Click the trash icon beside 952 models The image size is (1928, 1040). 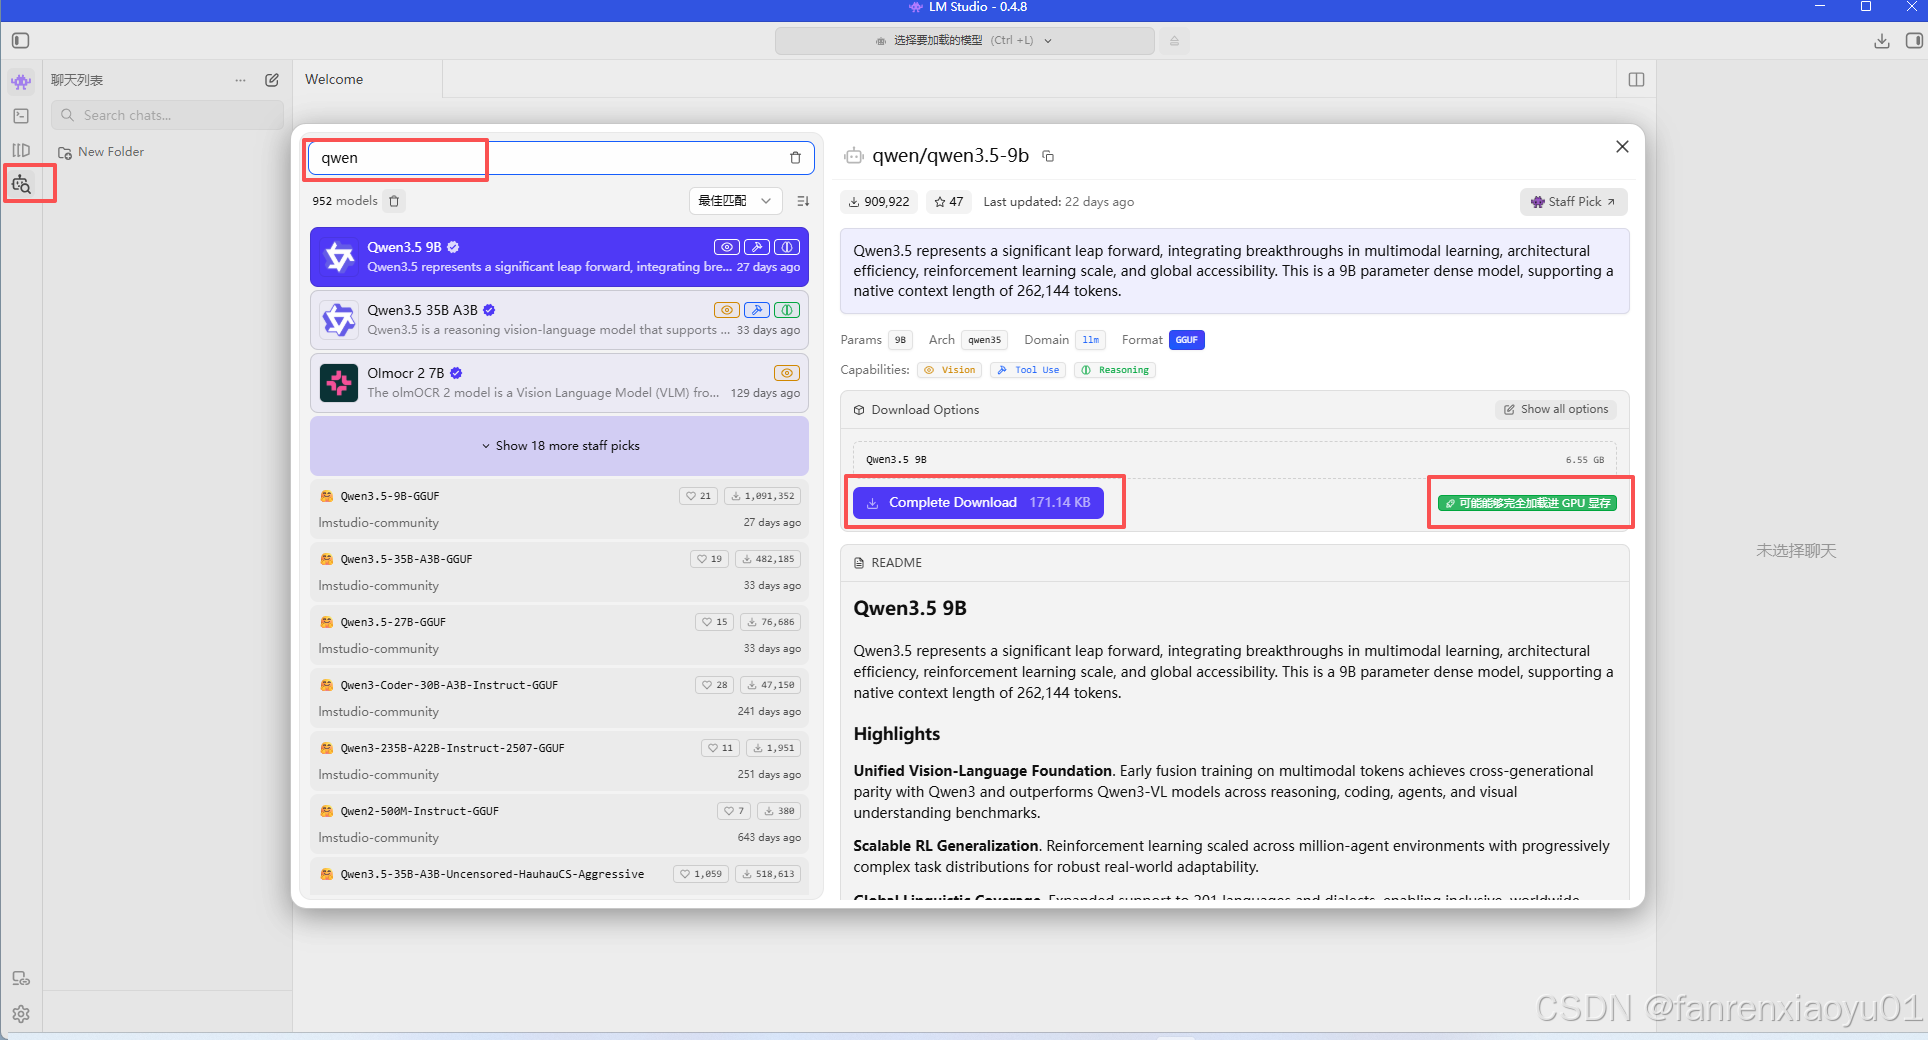(395, 201)
